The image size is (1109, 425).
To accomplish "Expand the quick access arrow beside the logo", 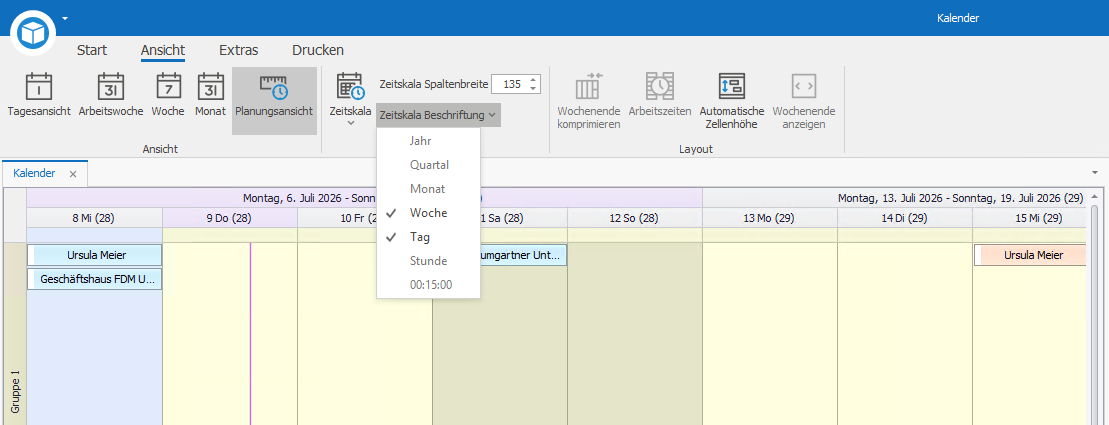I will tap(65, 18).
